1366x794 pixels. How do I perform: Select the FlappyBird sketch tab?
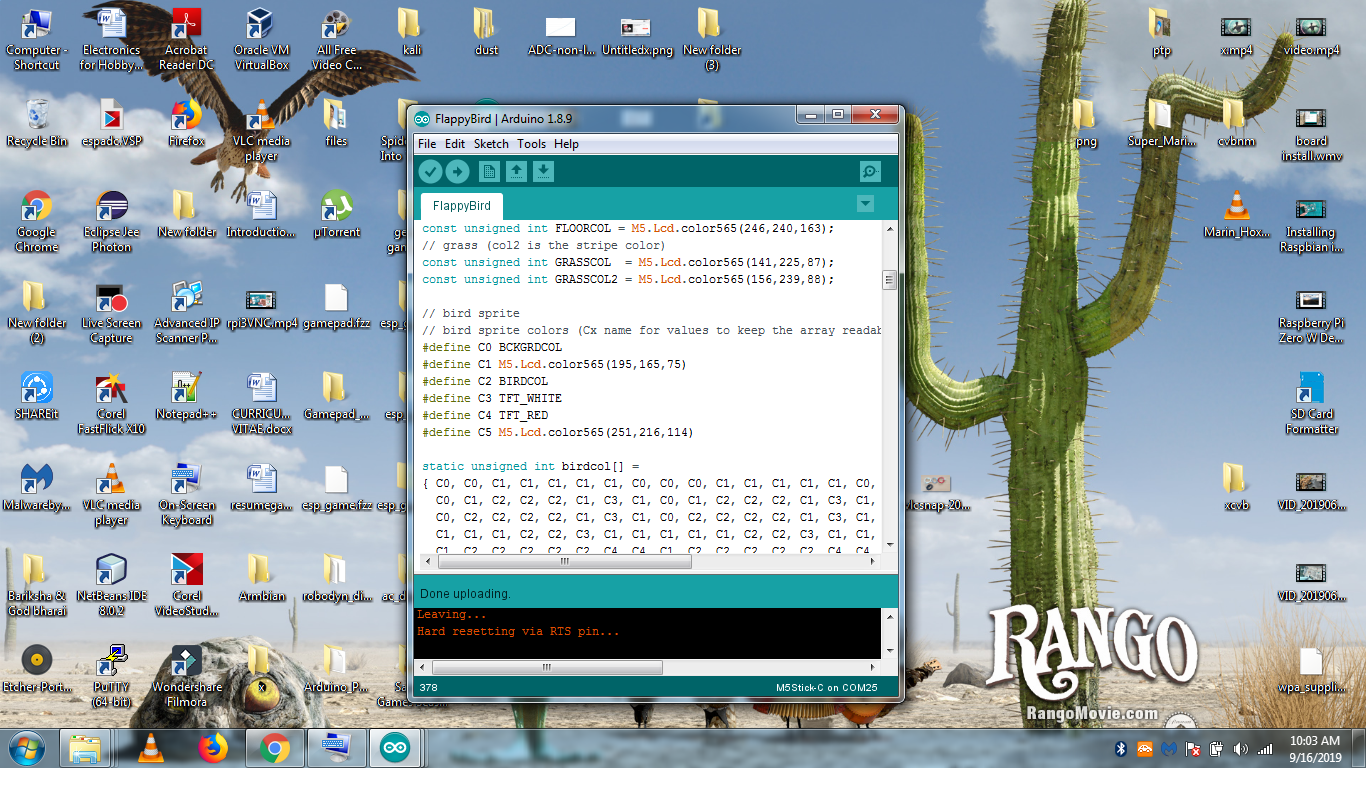(462, 206)
